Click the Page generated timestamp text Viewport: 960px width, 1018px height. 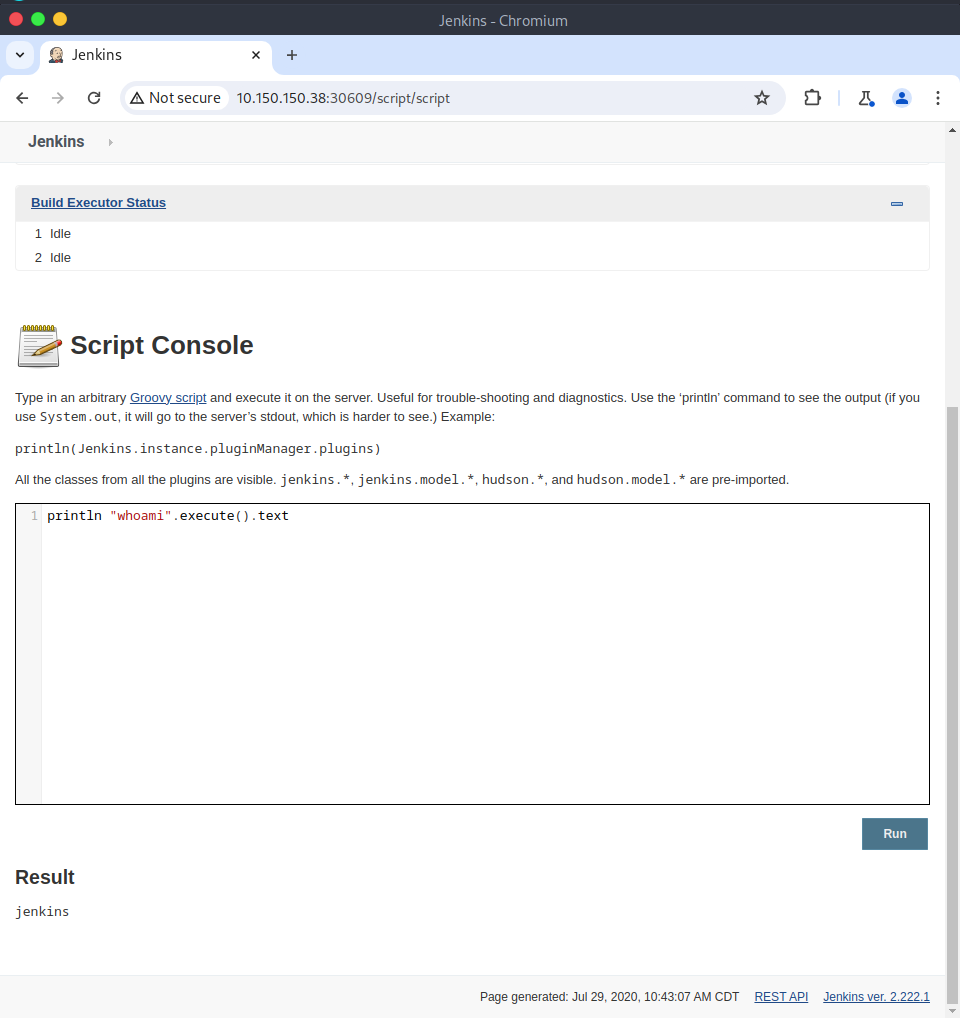pos(609,997)
